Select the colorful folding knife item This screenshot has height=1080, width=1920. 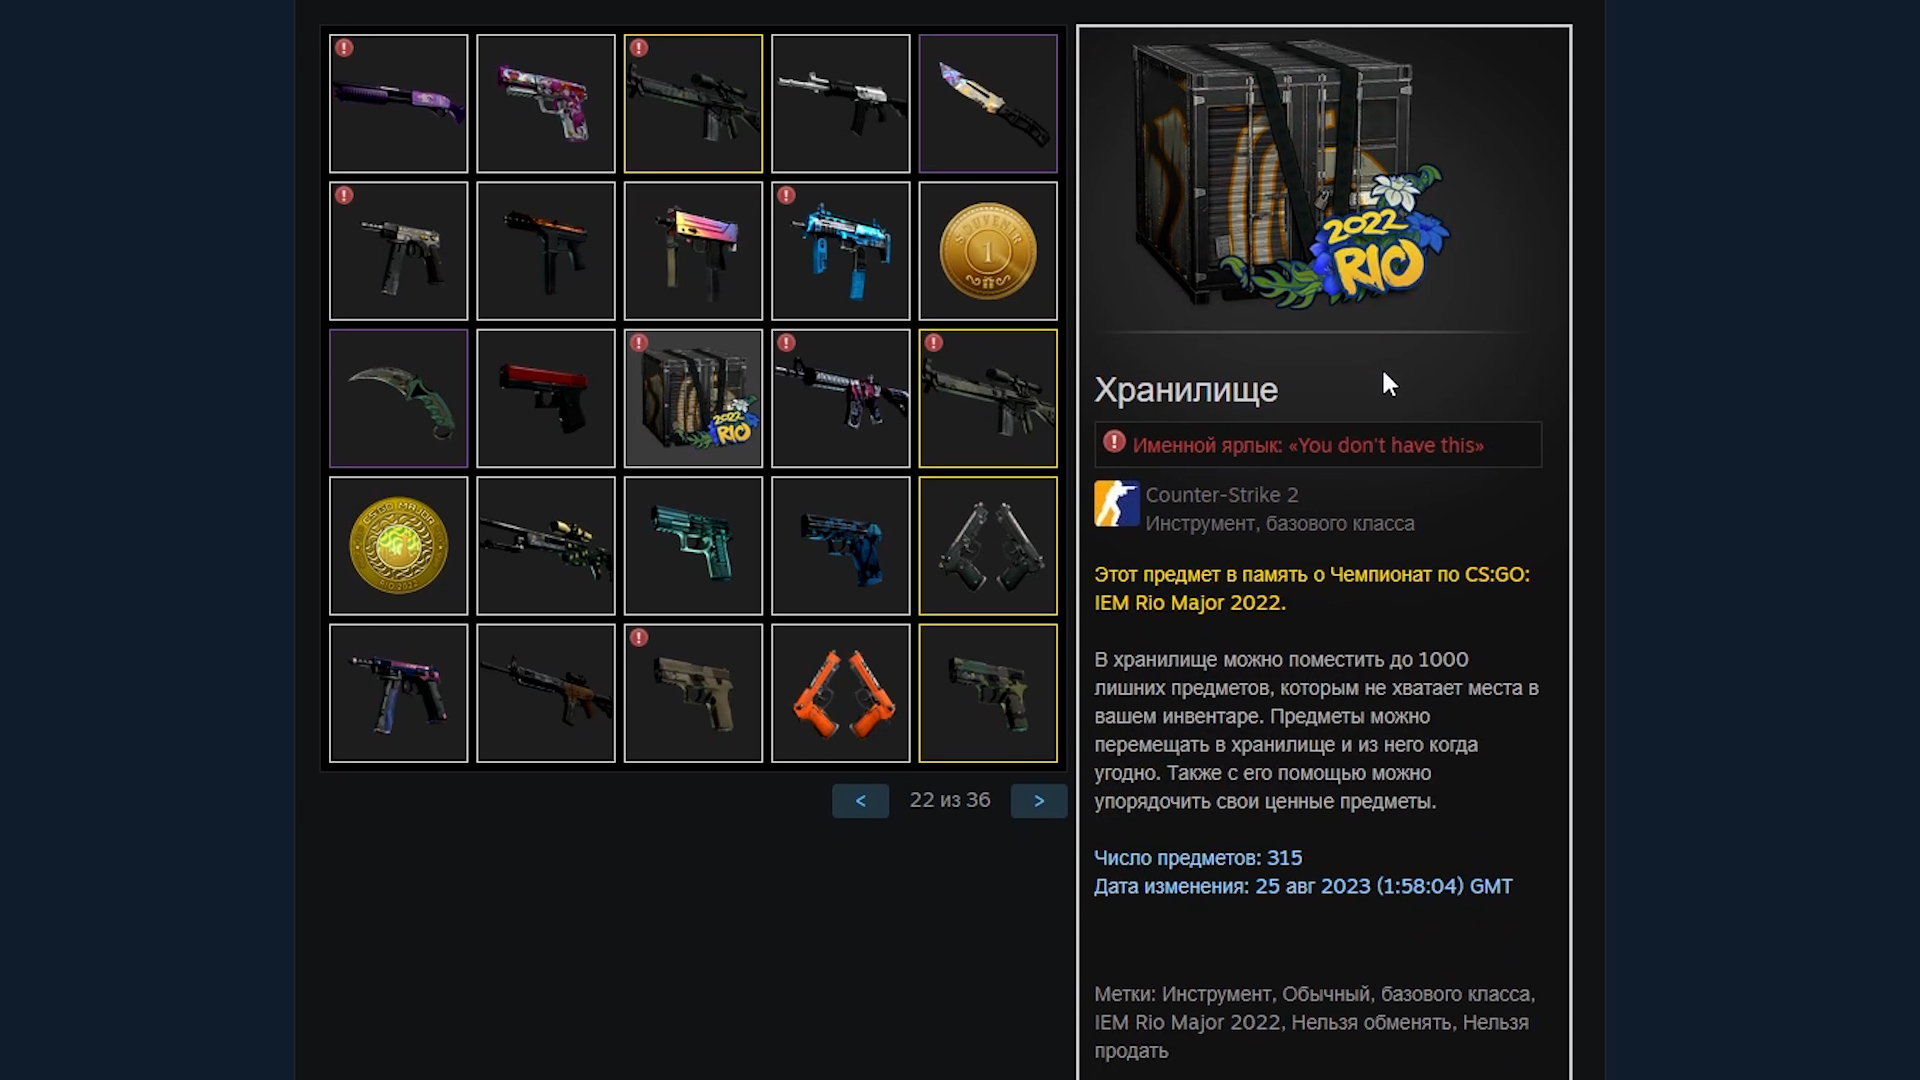point(988,103)
